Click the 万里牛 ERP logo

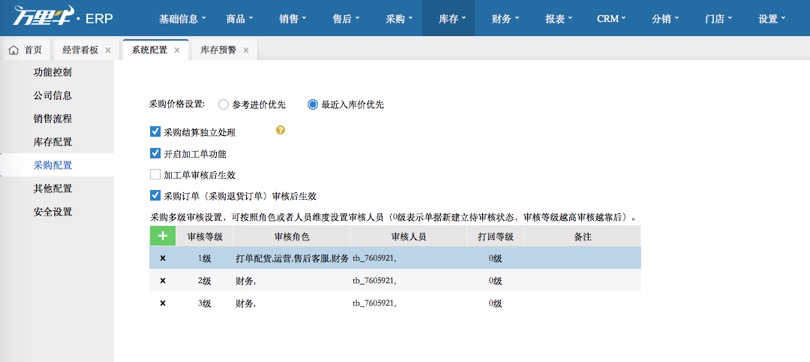pos(63,18)
